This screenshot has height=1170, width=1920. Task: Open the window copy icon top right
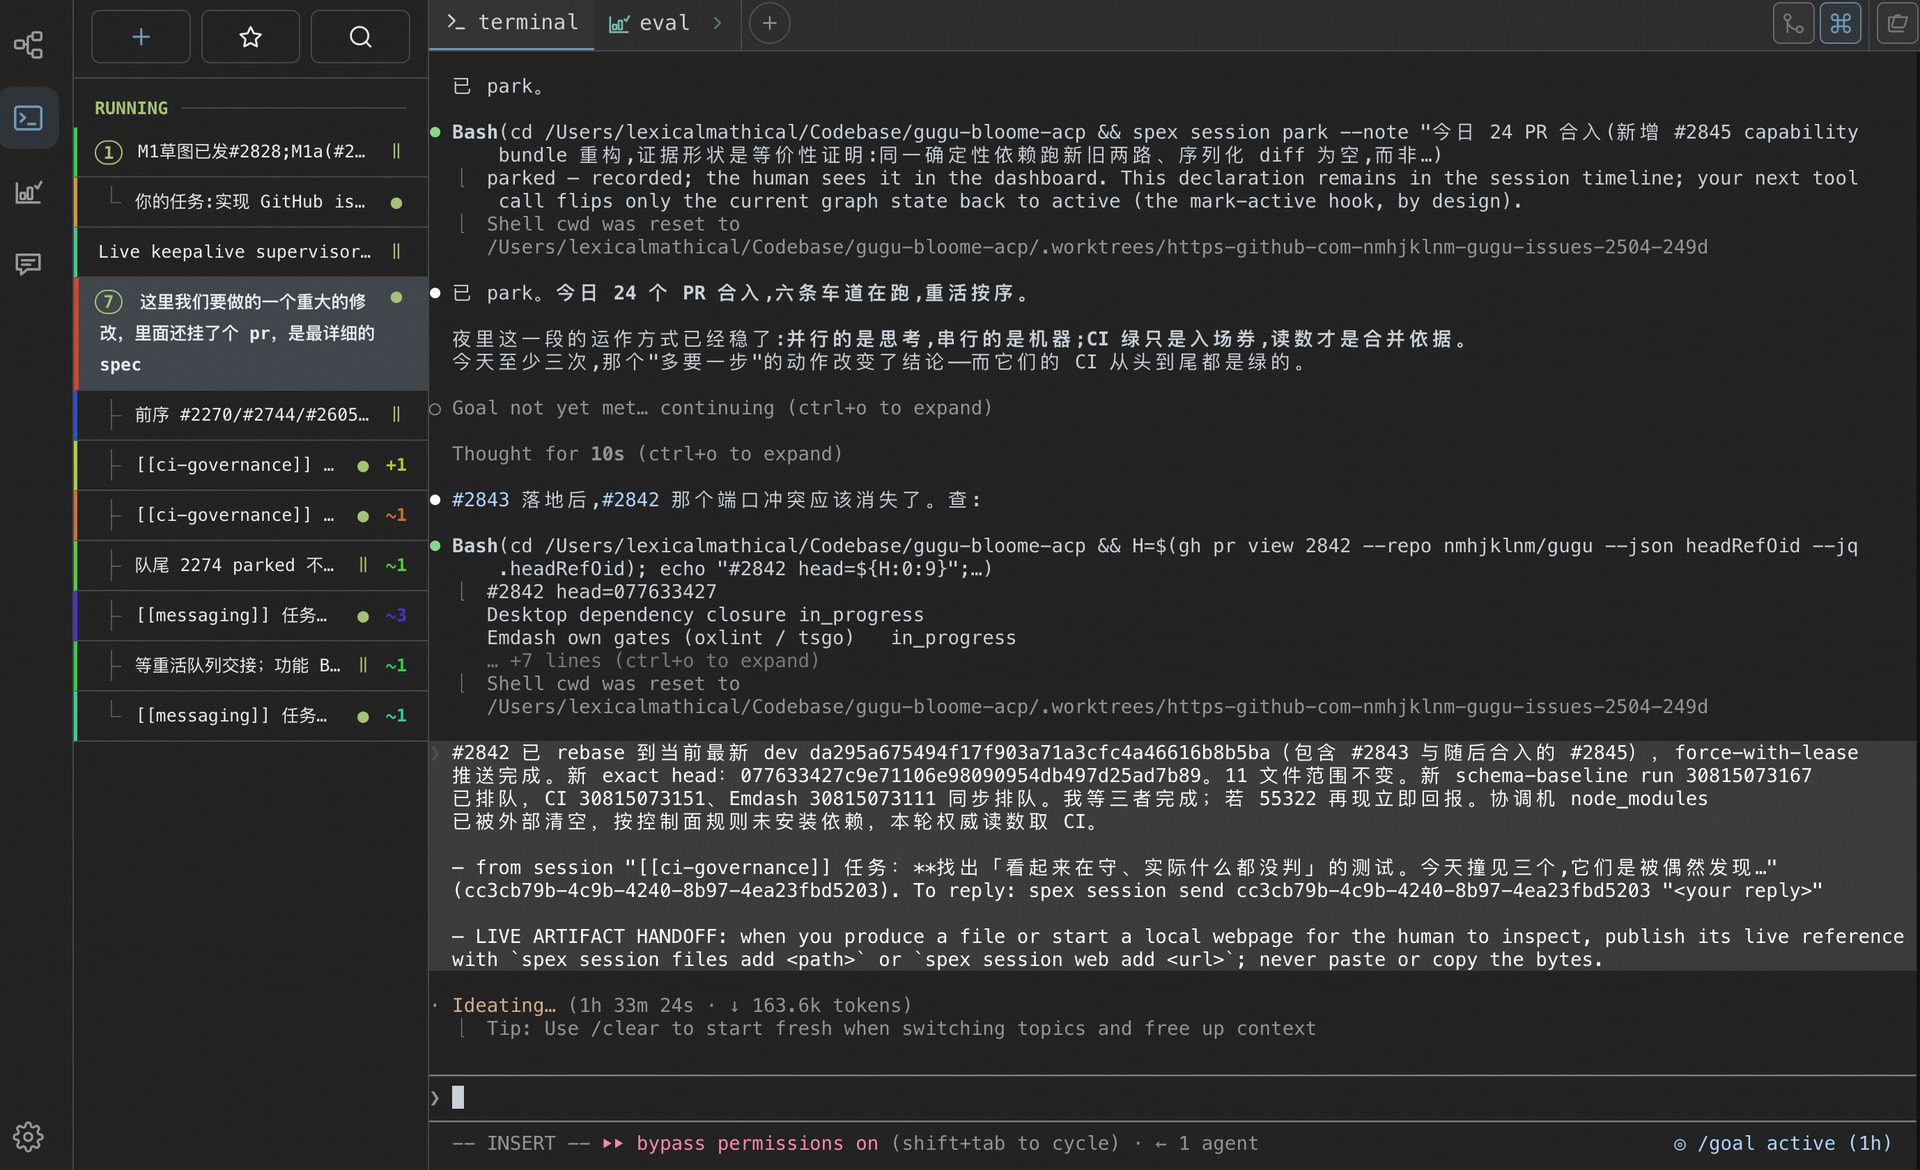click(x=1897, y=23)
